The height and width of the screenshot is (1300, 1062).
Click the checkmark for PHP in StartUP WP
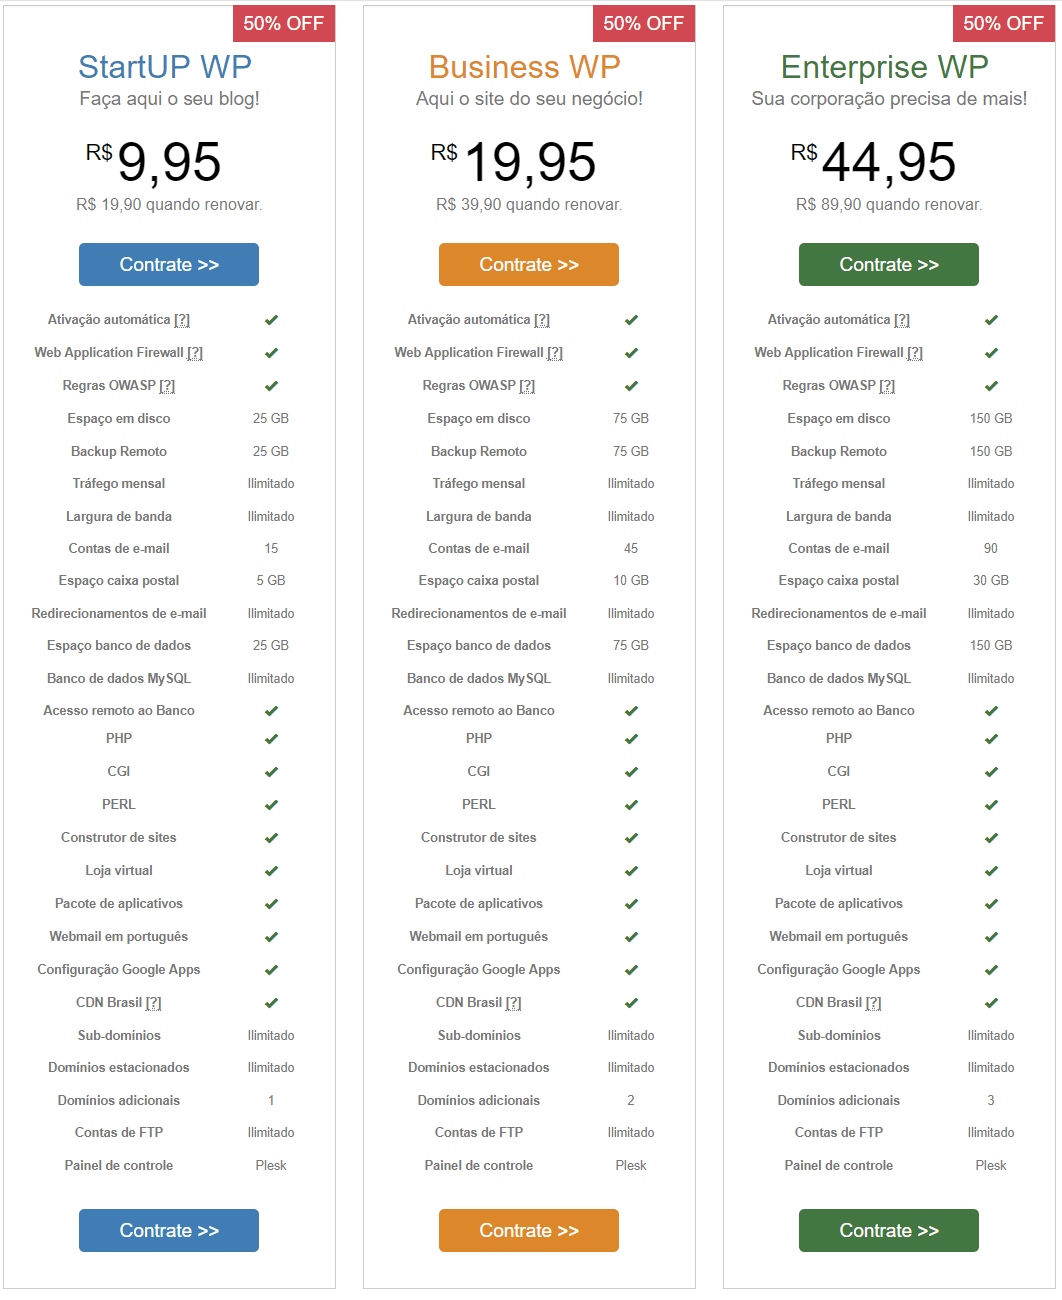point(271,739)
